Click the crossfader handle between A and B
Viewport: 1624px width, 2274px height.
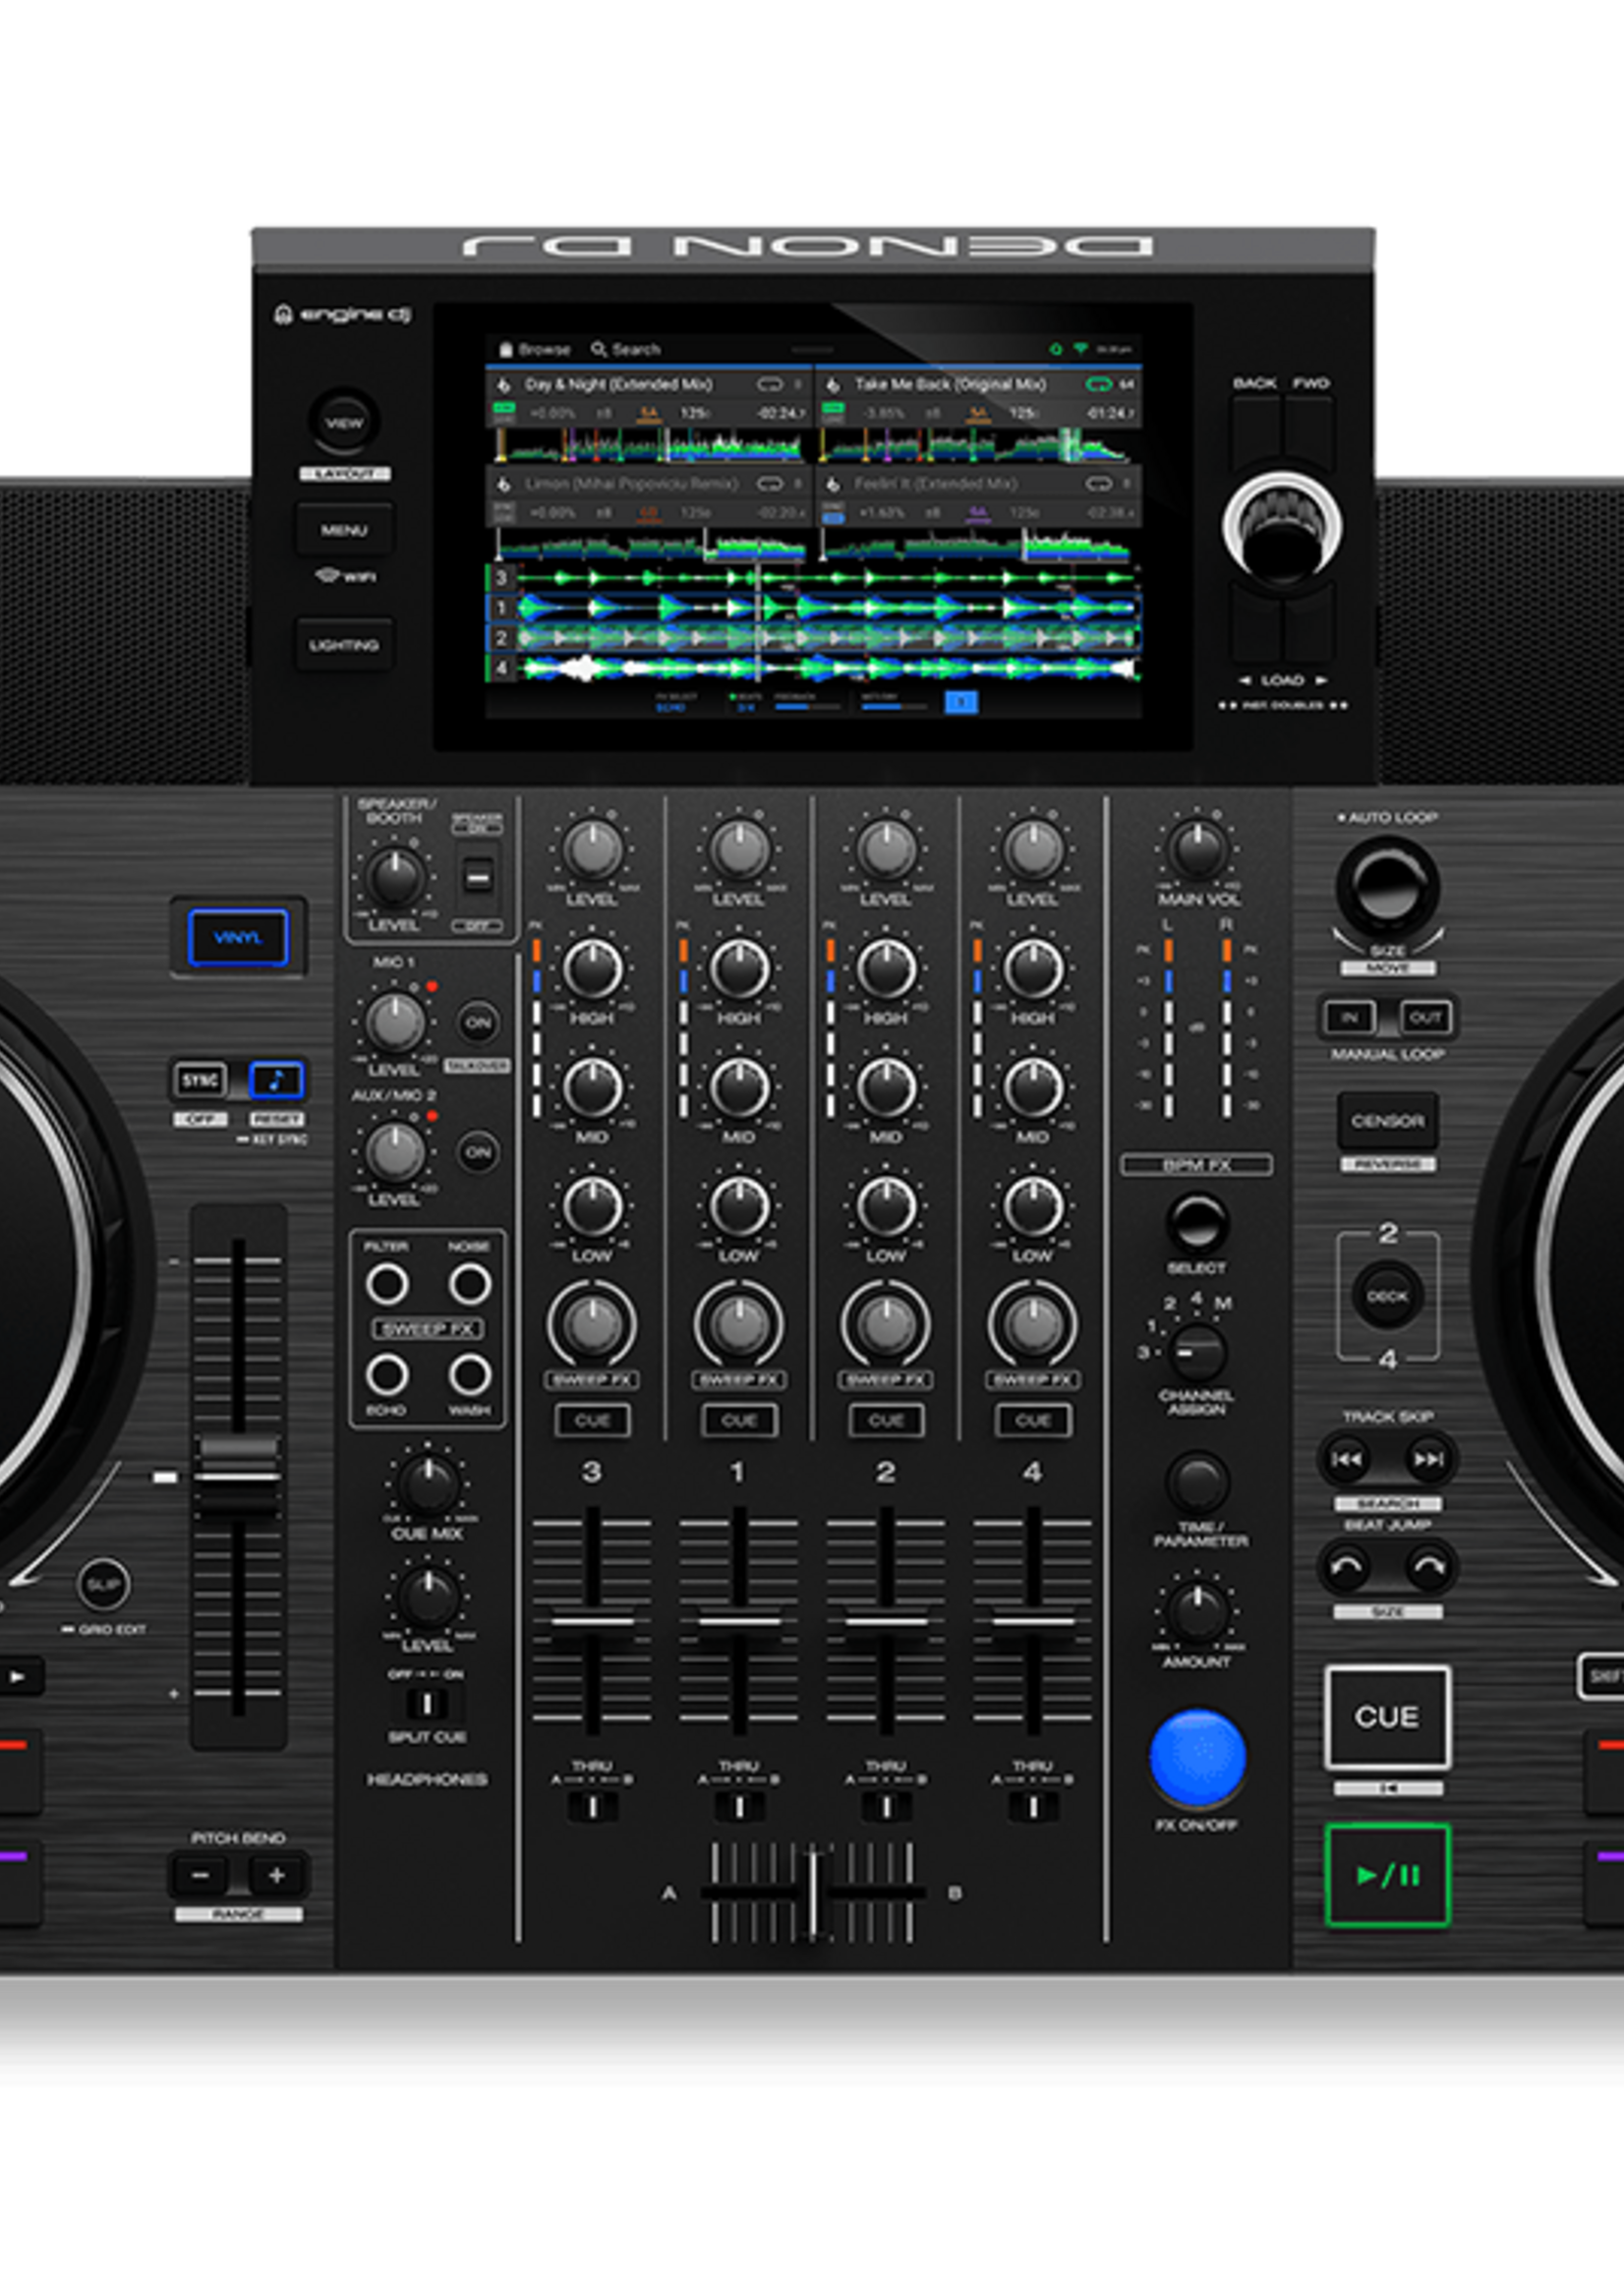[813, 1893]
